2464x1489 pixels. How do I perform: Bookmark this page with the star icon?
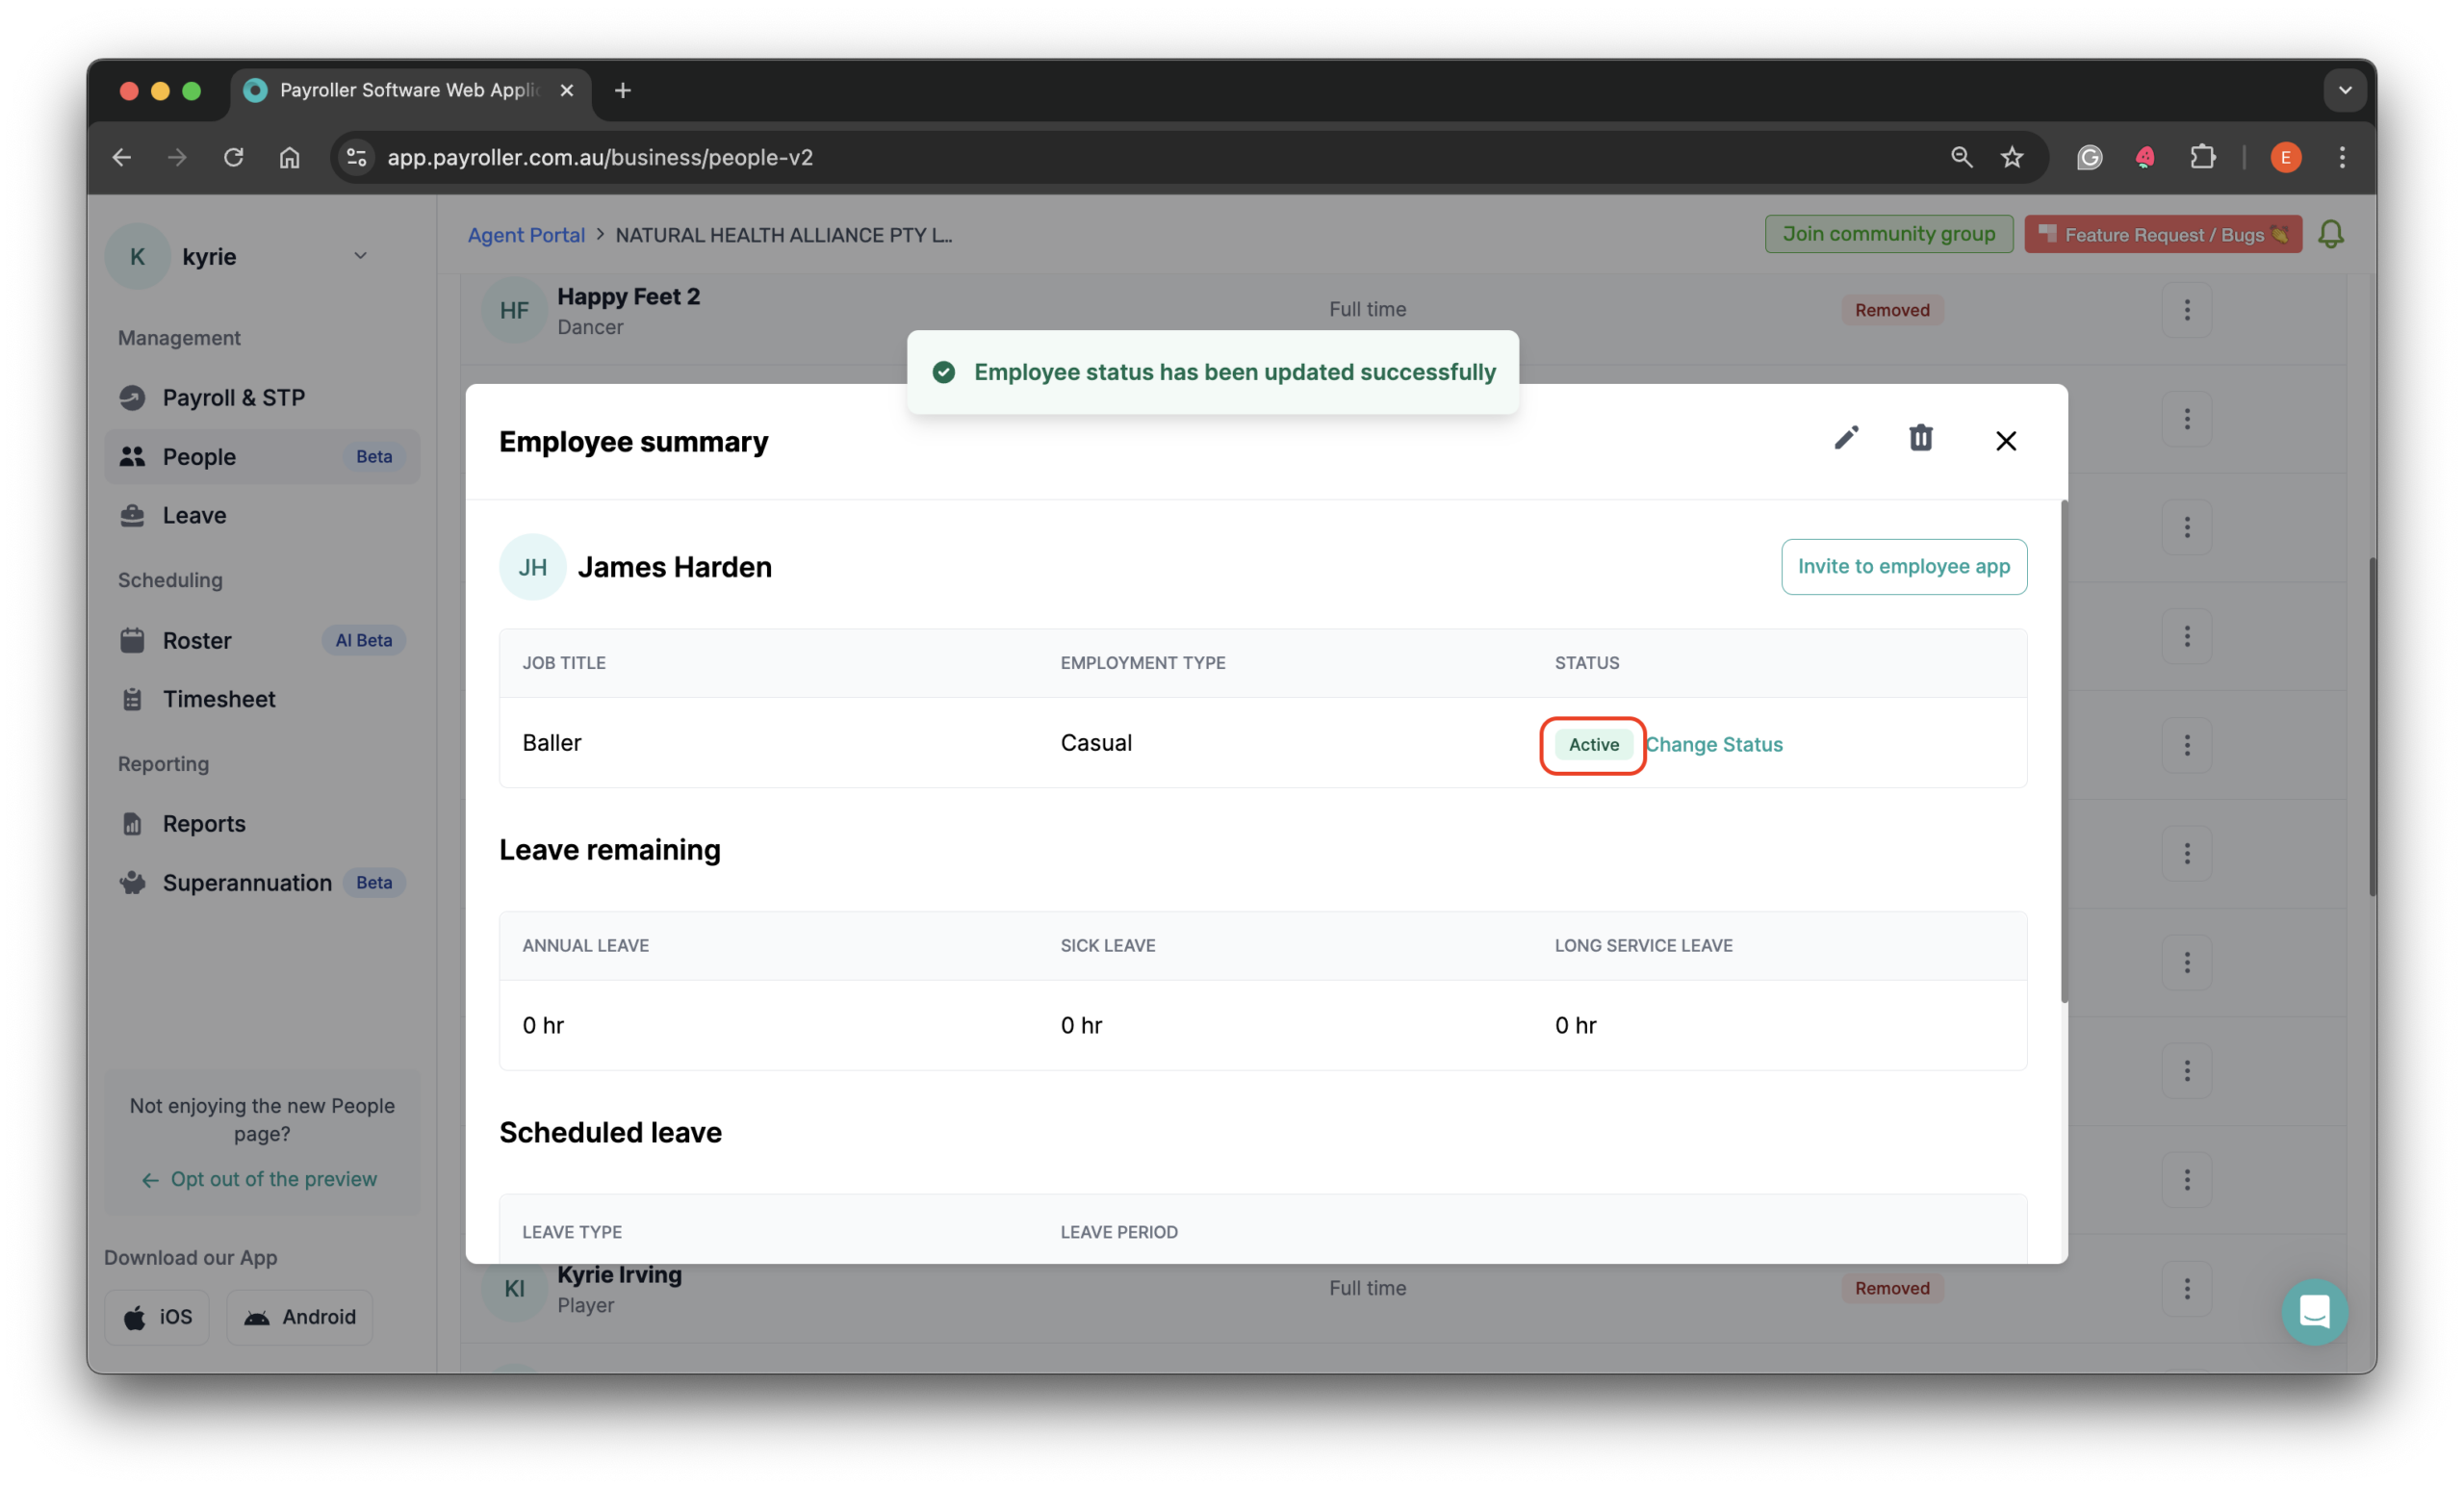pos(2012,157)
